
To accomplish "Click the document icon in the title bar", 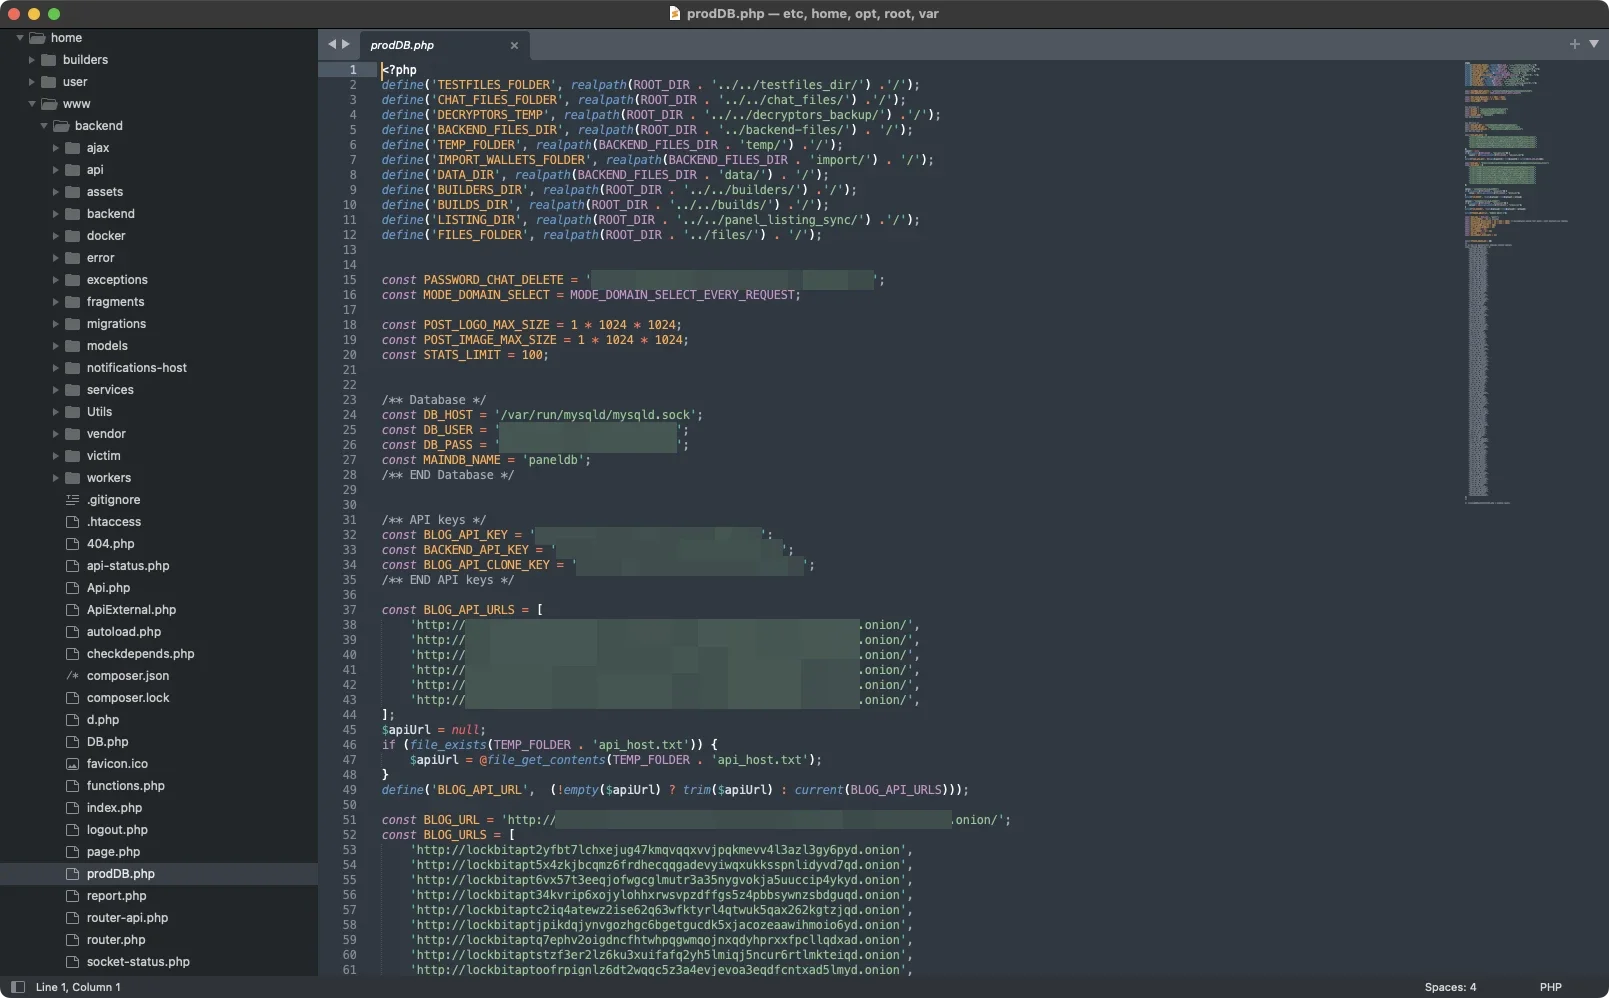I will 674,14.
